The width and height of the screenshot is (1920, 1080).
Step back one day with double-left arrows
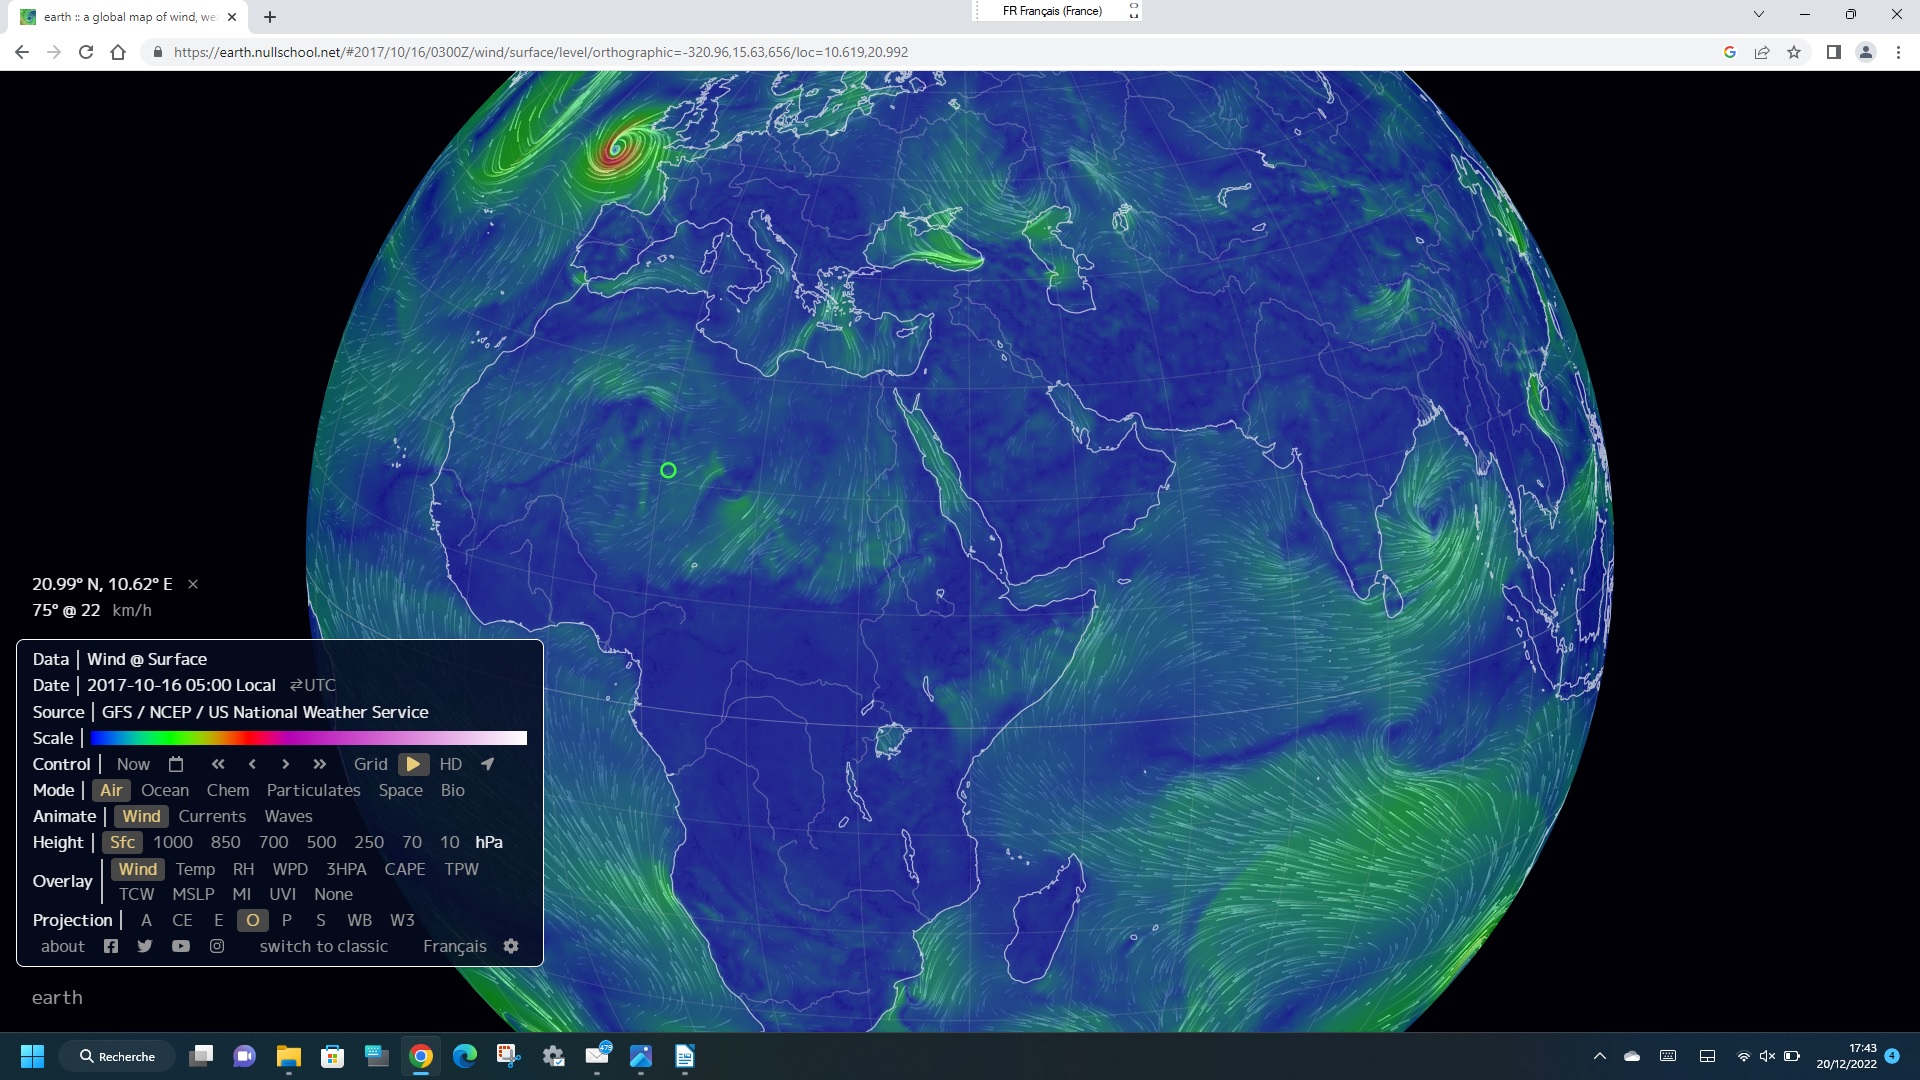218,764
